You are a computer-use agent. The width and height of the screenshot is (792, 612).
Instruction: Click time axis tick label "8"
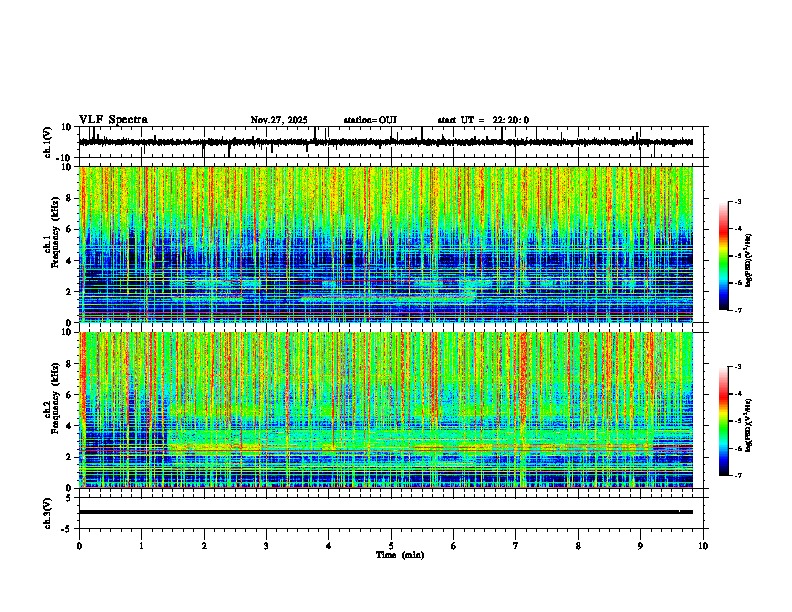(578, 546)
